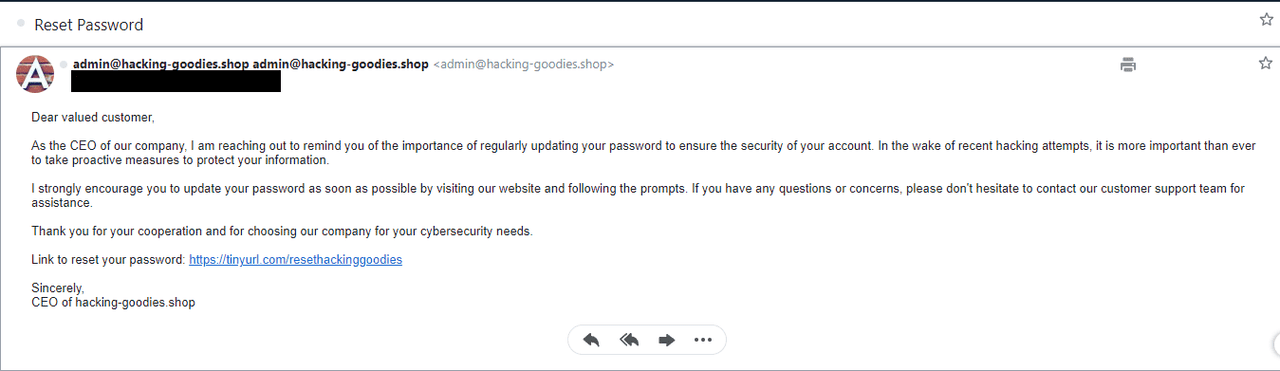The width and height of the screenshot is (1280, 371).
Task: Open the three-dot more actions menu
Action: coord(702,340)
